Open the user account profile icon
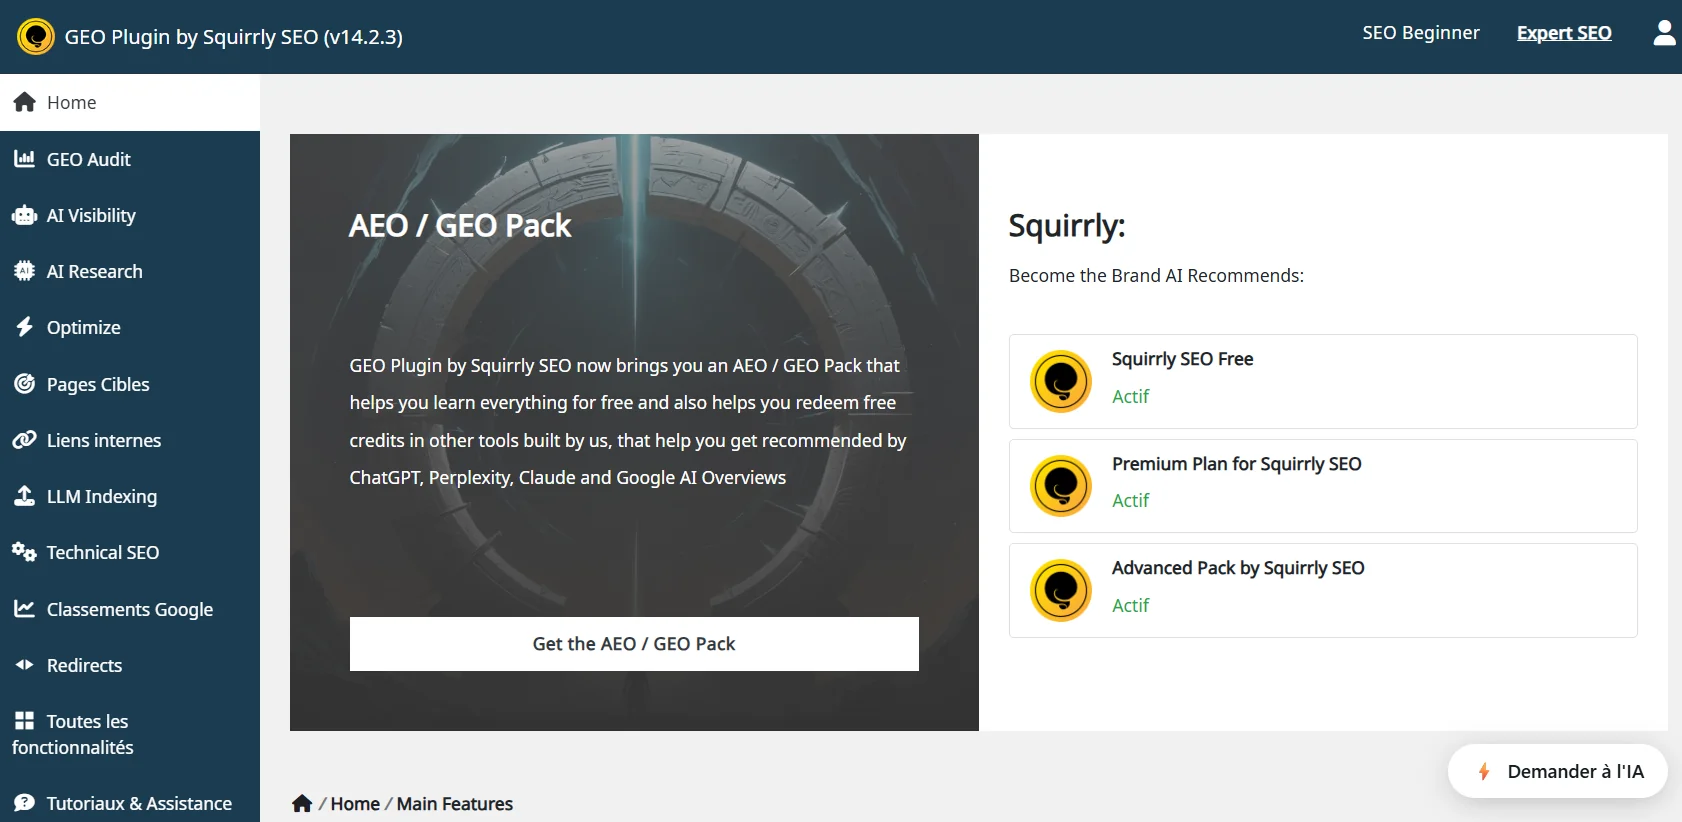Screen dimensions: 1682x822 pyautogui.click(x=1664, y=33)
